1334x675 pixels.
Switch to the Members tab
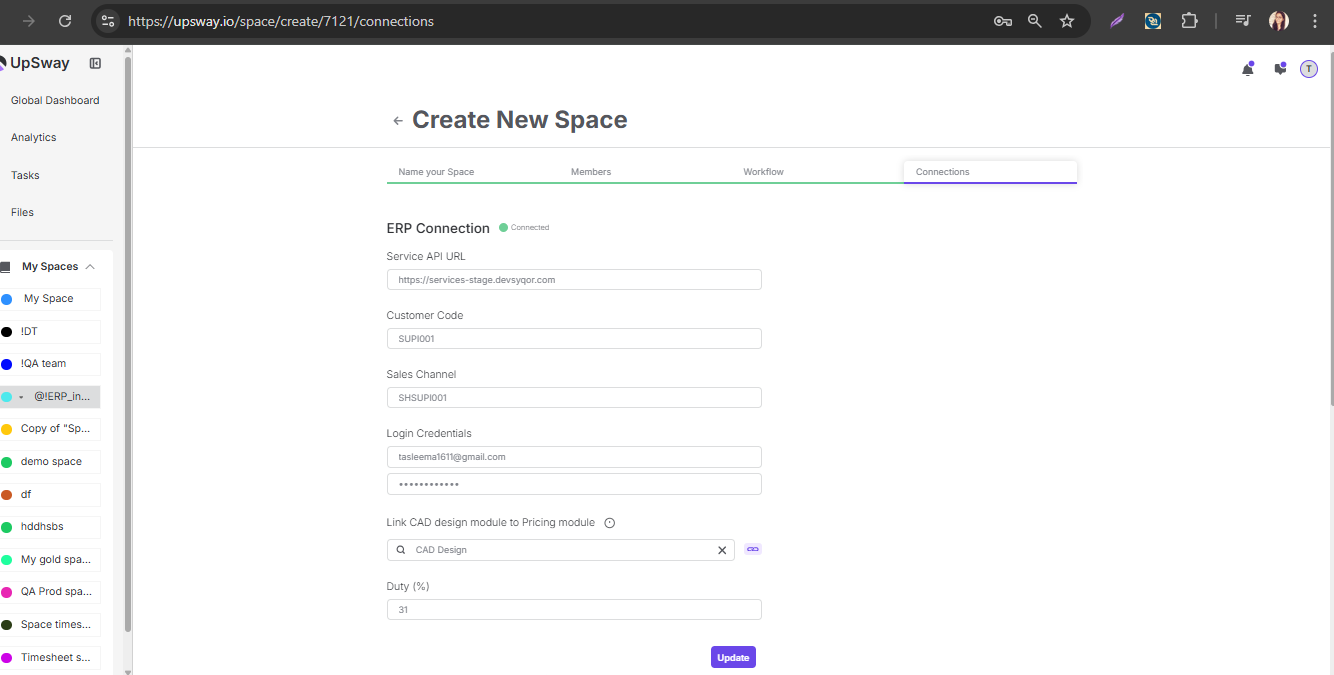coord(591,172)
